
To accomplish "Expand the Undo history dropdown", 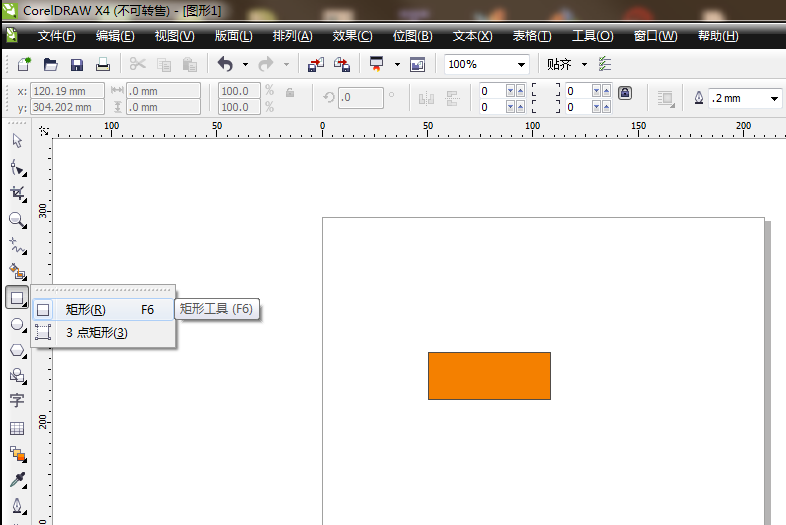I will click(x=245, y=65).
